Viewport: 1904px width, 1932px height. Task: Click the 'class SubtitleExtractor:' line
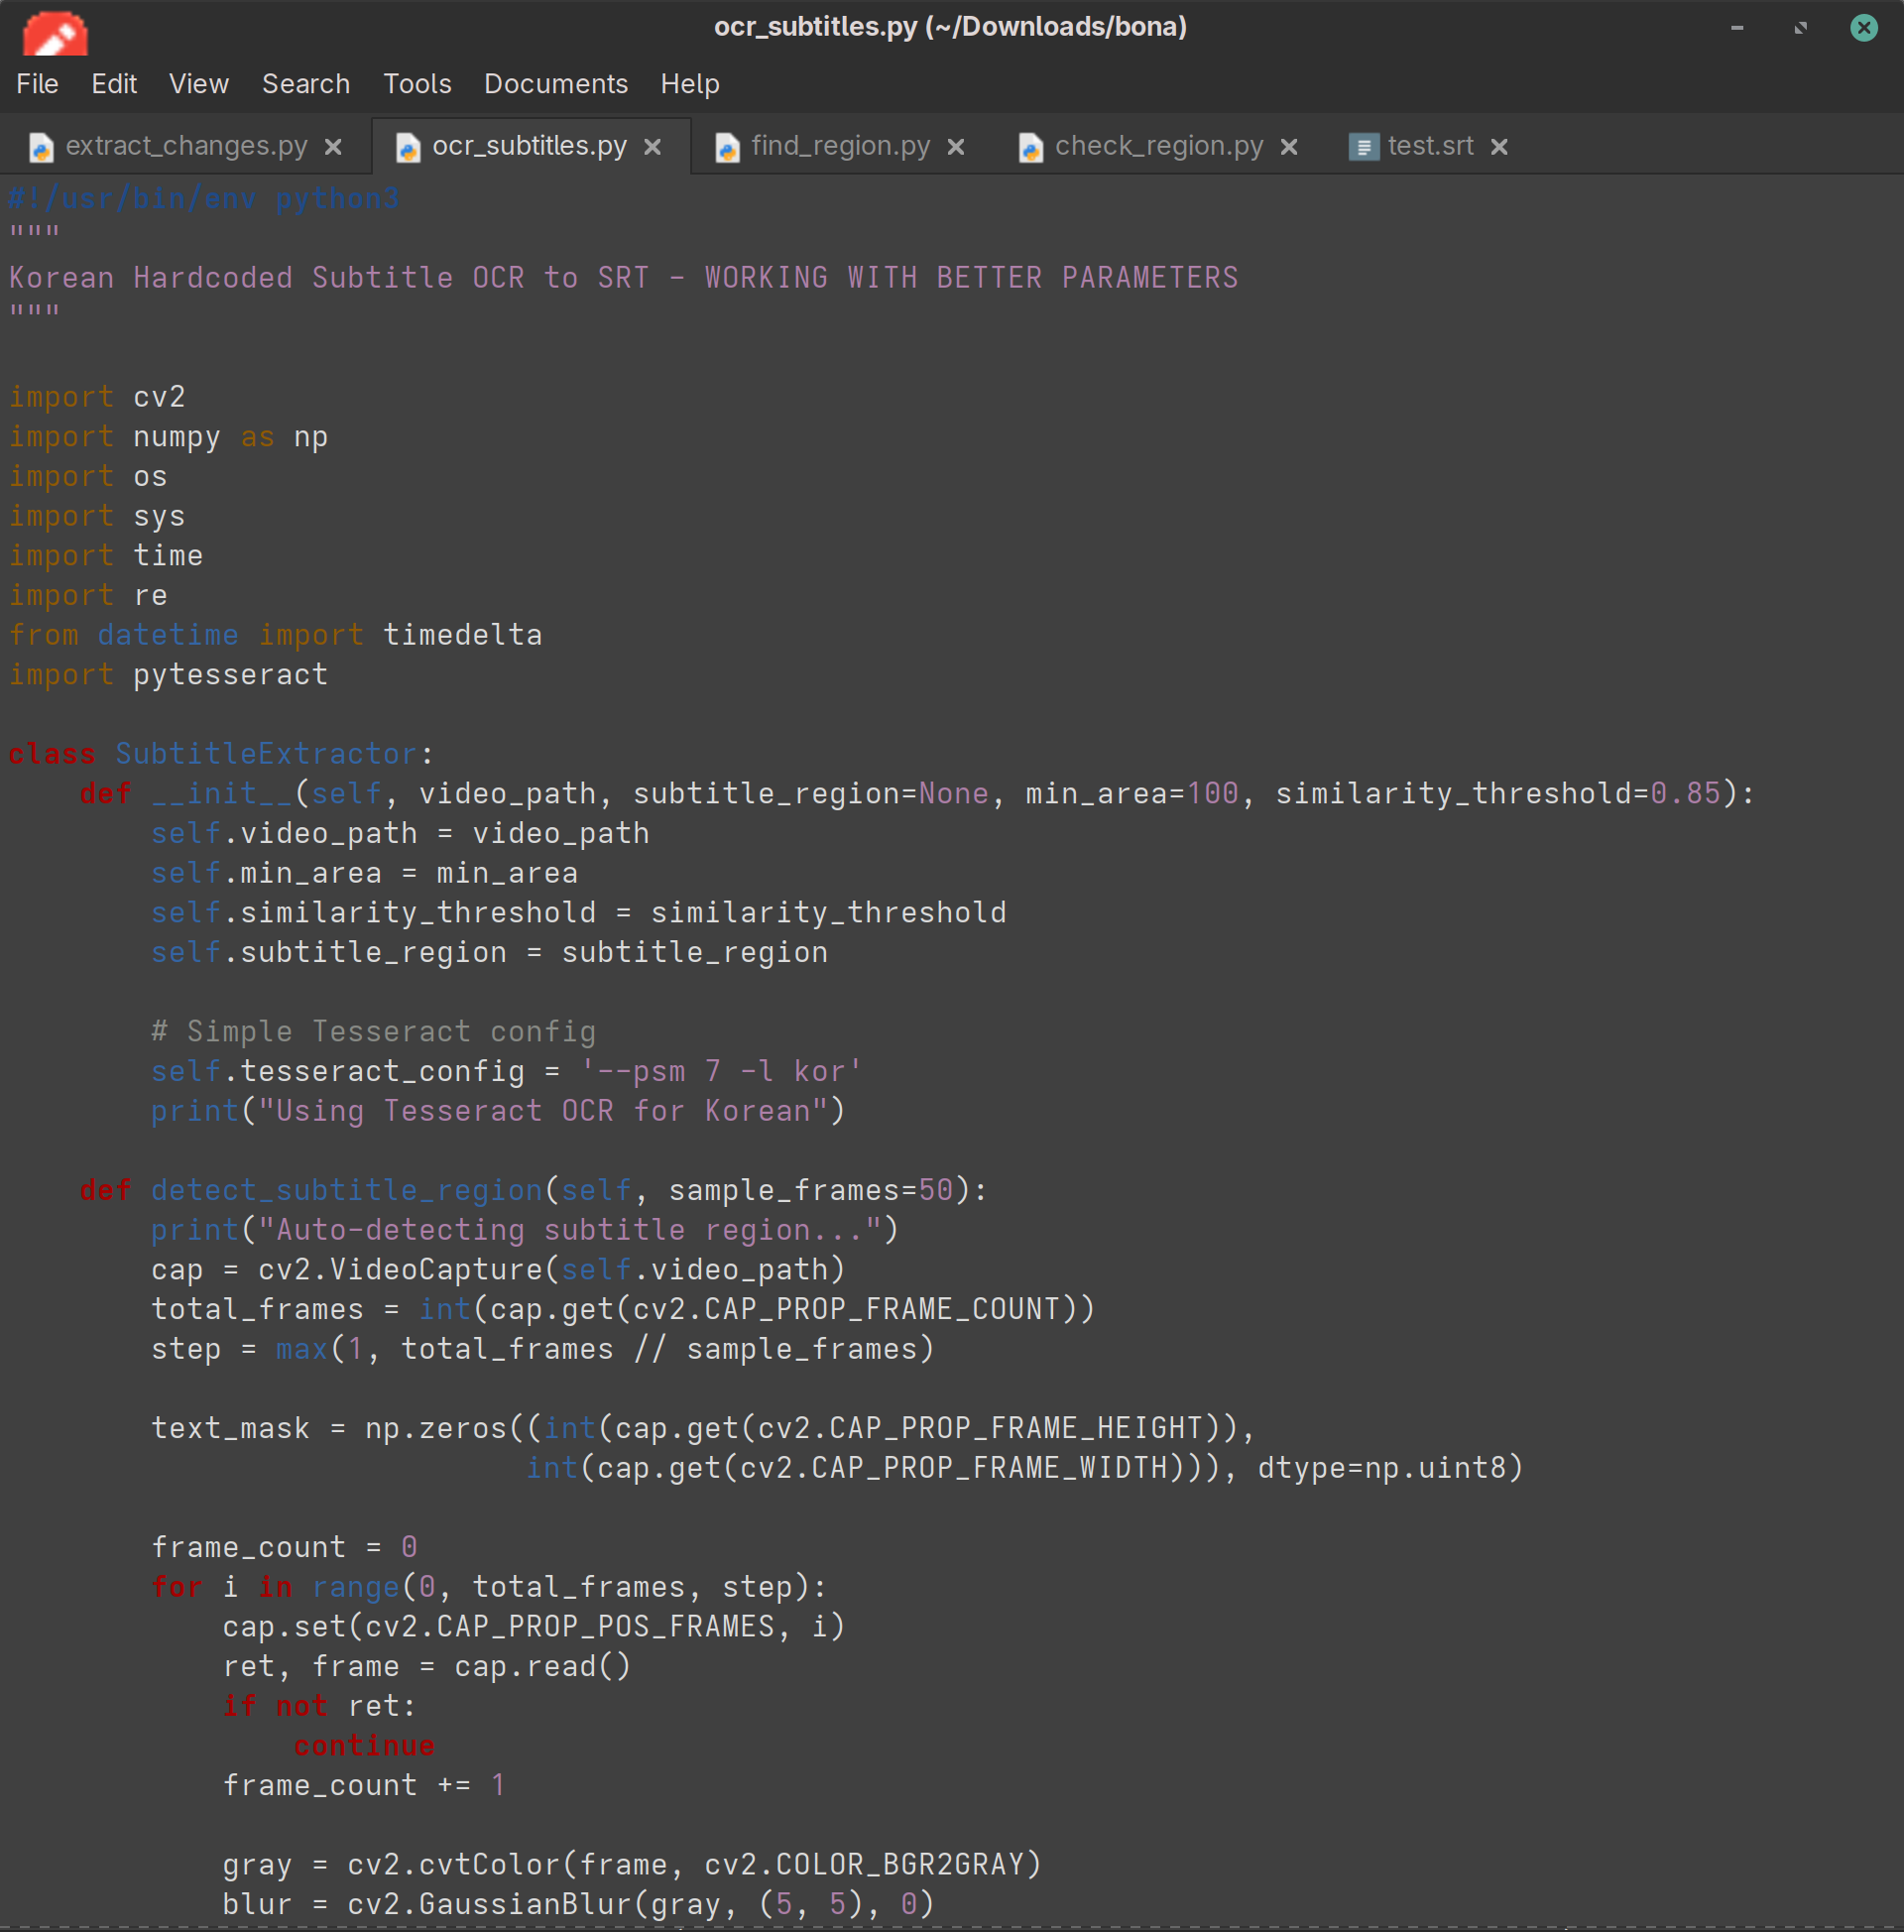click(221, 754)
